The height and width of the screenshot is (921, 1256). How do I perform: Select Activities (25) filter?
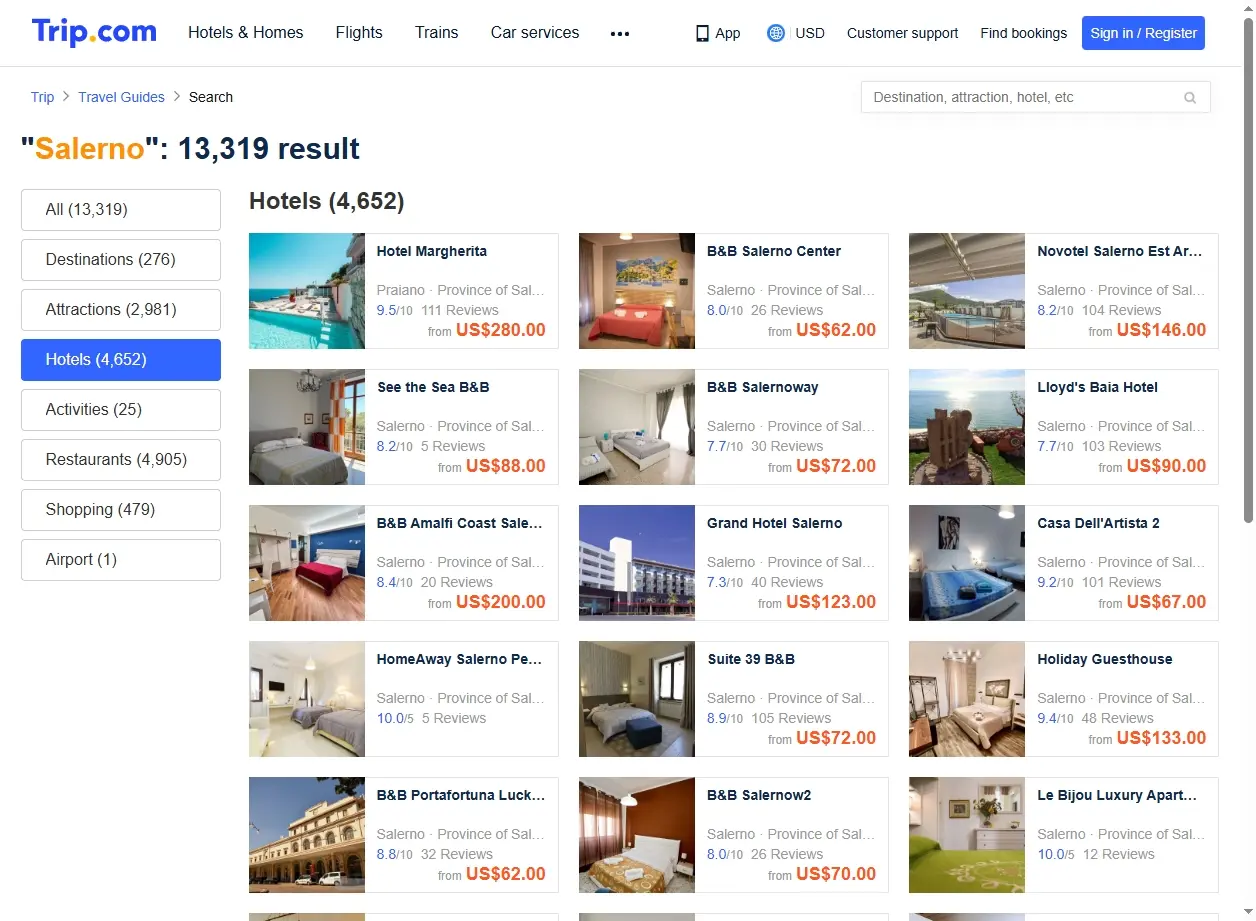121,410
